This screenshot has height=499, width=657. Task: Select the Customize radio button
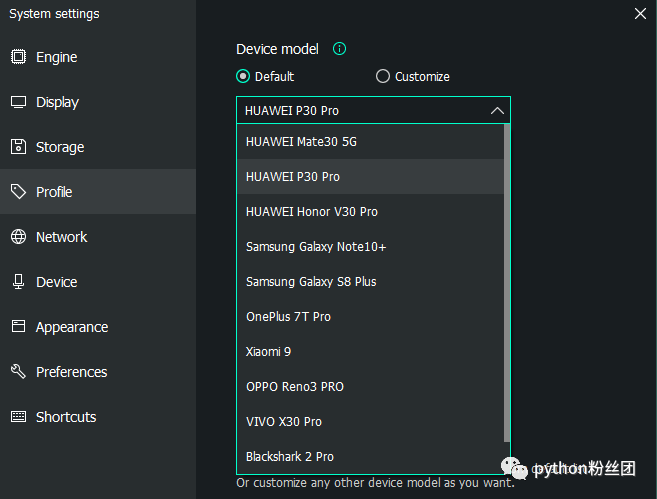[383, 76]
